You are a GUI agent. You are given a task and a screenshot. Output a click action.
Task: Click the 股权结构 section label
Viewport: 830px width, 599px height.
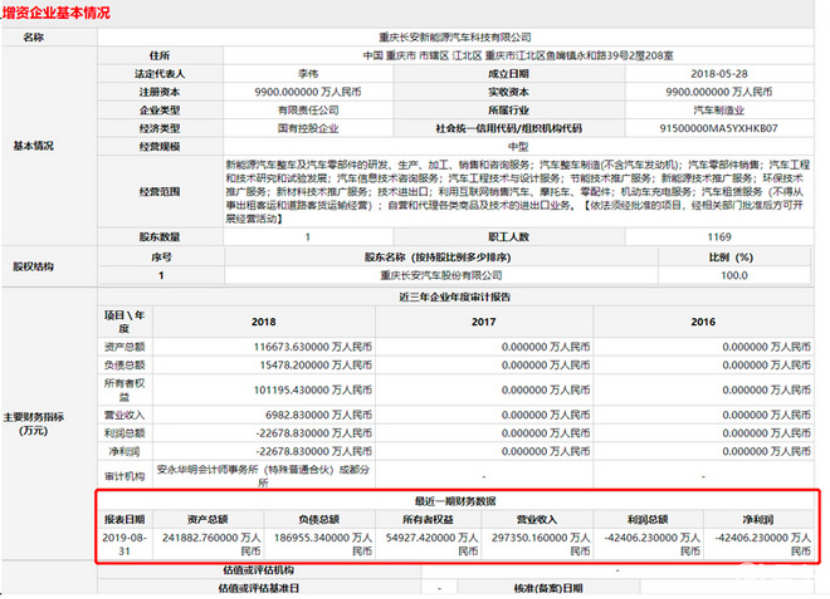(33, 266)
